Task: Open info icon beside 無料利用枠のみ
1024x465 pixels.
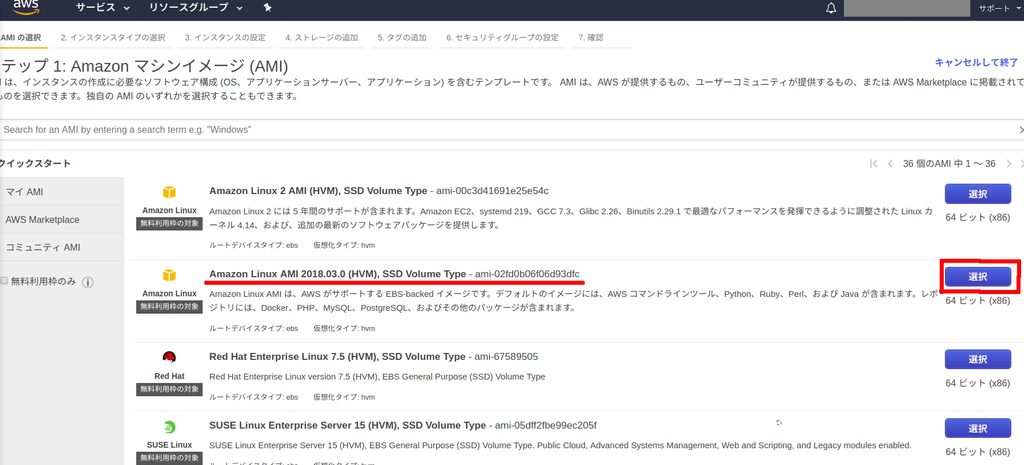Action: (x=88, y=282)
